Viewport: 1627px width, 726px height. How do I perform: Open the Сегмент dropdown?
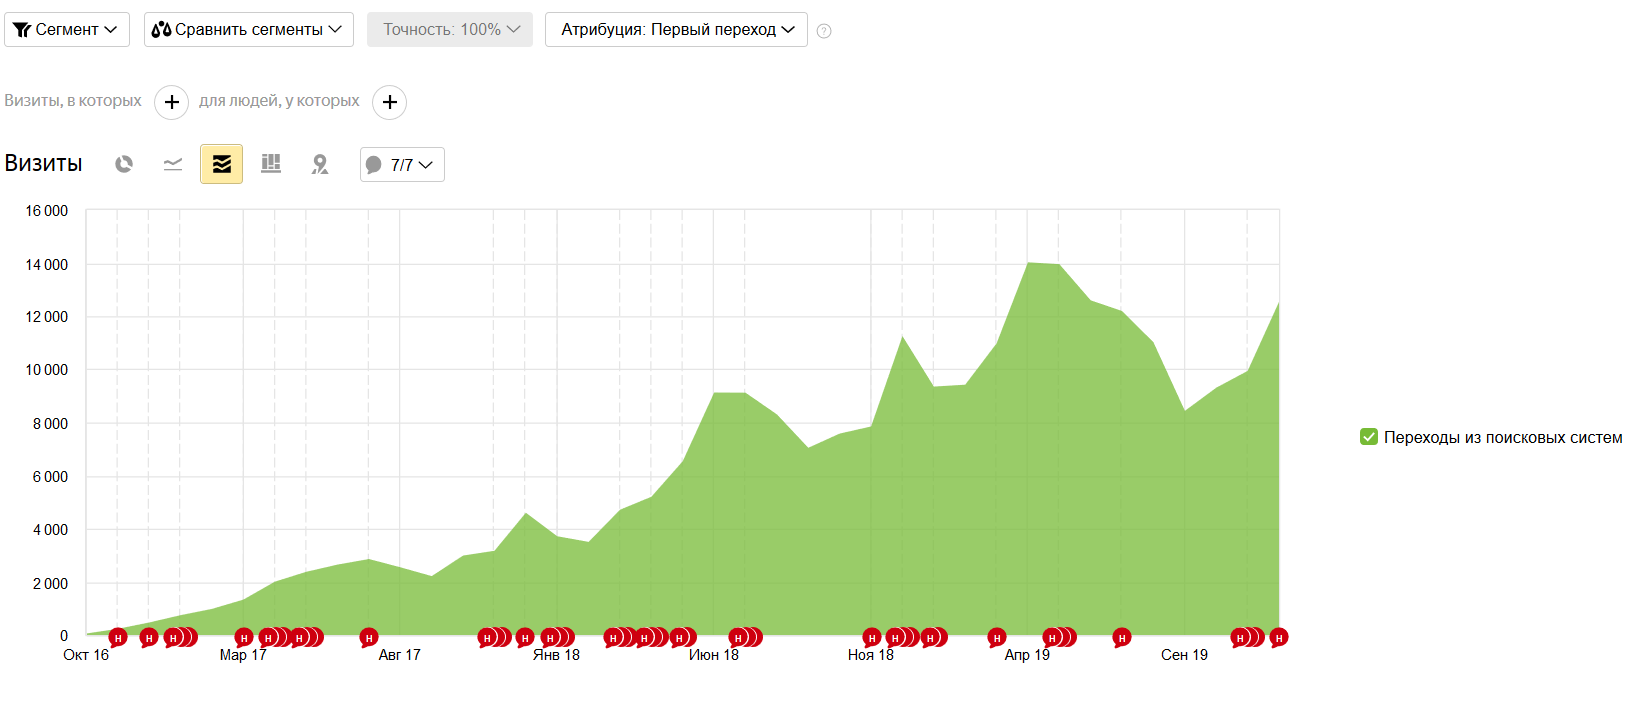pyautogui.click(x=66, y=30)
